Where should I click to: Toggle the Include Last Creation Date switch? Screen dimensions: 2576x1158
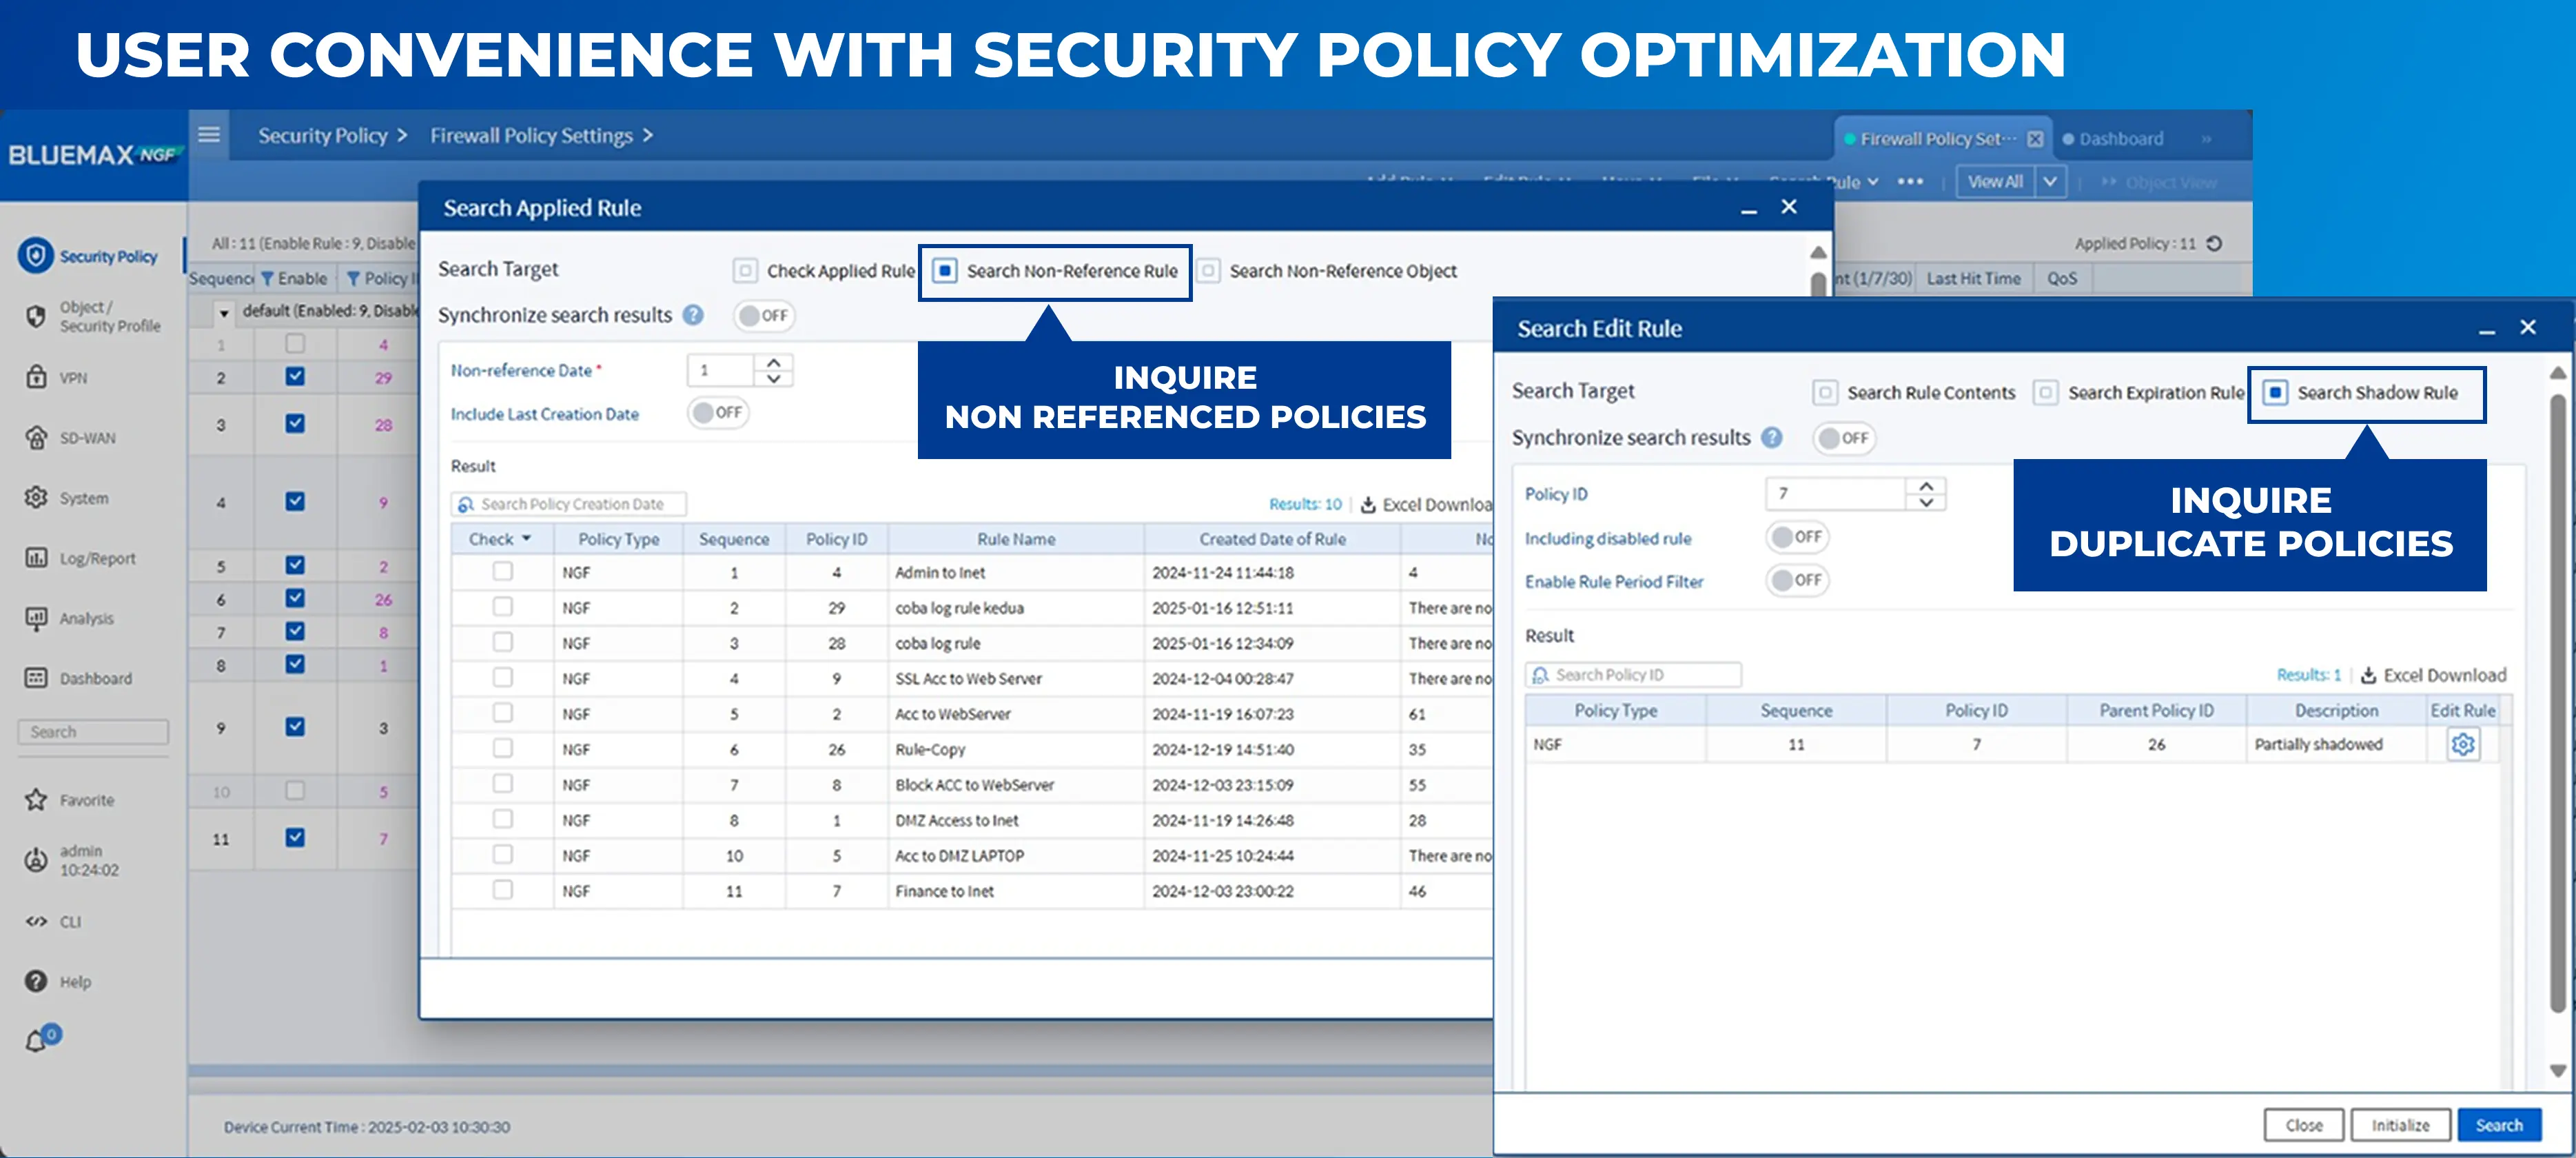click(718, 413)
